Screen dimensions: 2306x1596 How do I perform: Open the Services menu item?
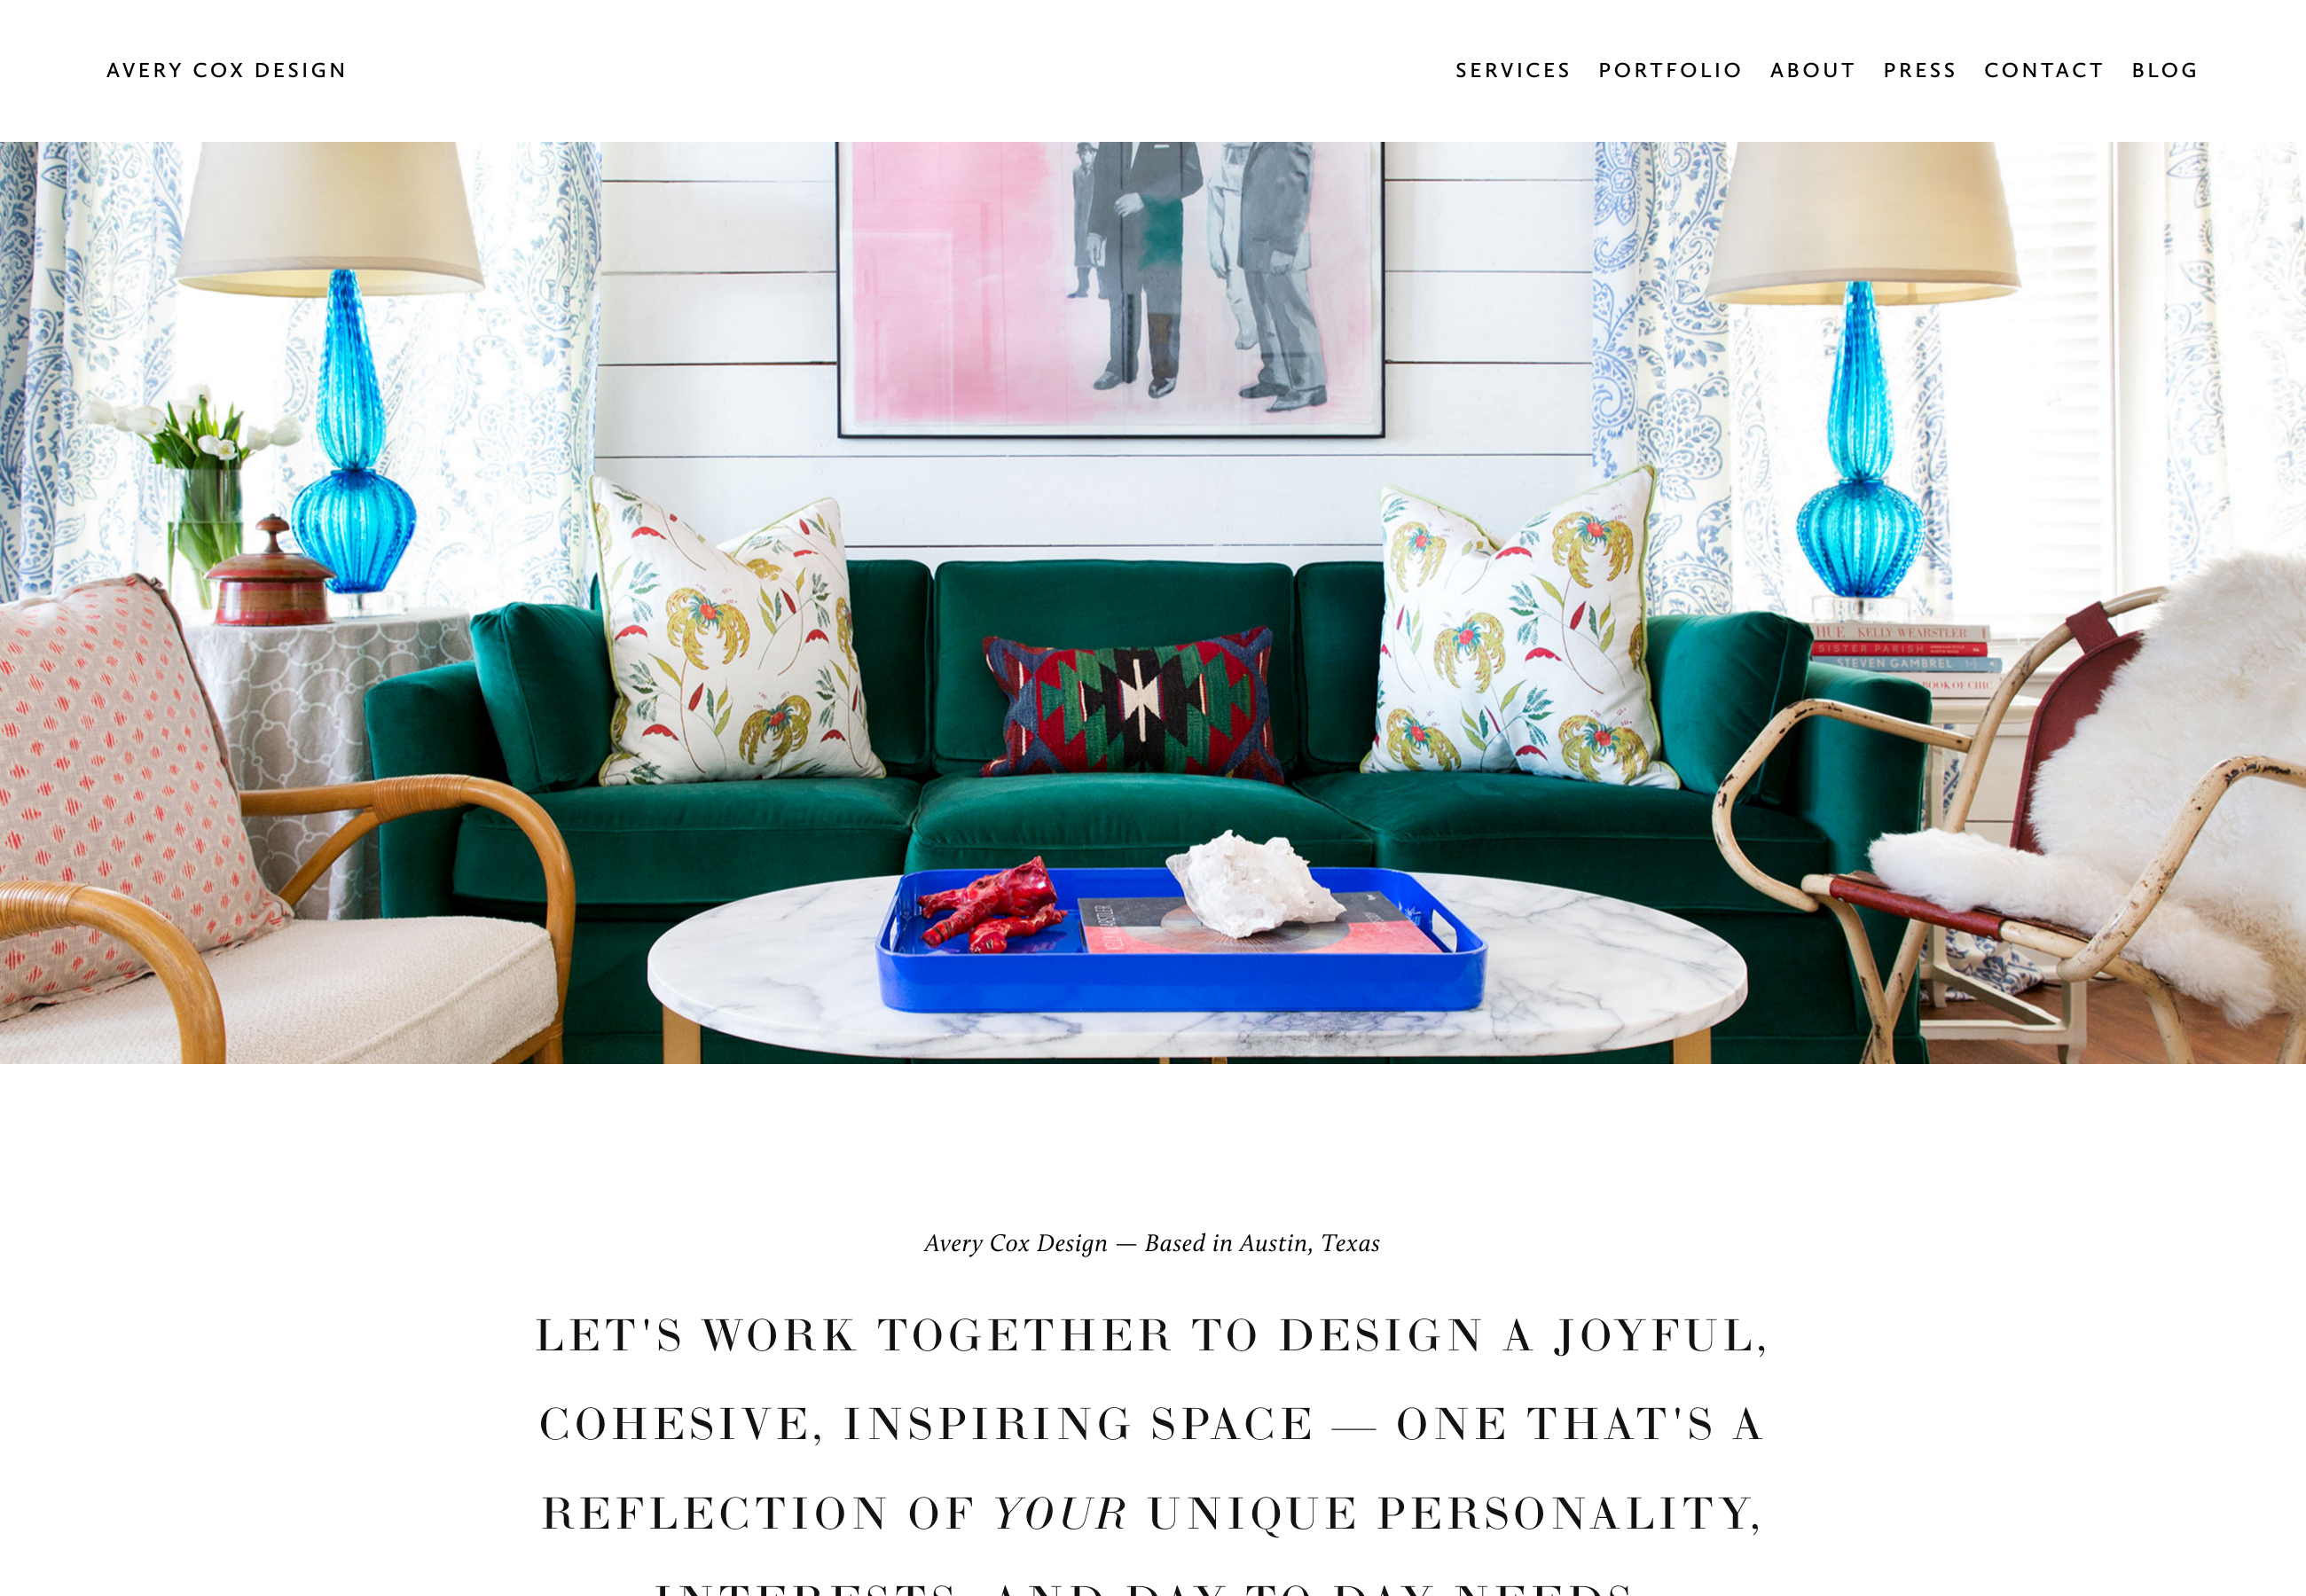(x=1512, y=70)
